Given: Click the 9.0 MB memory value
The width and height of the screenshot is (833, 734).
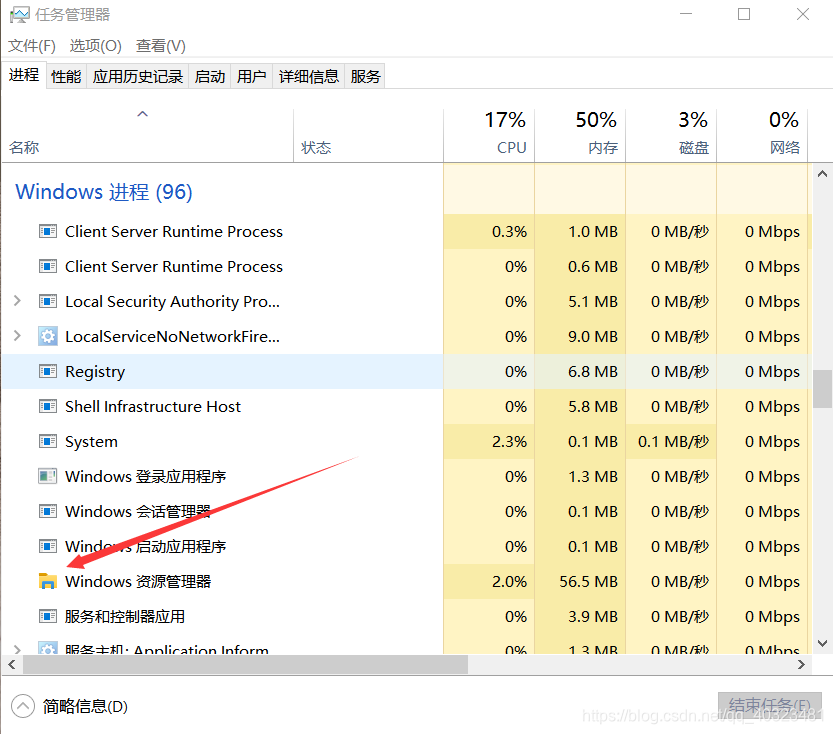Looking at the screenshot, I should pos(593,337).
